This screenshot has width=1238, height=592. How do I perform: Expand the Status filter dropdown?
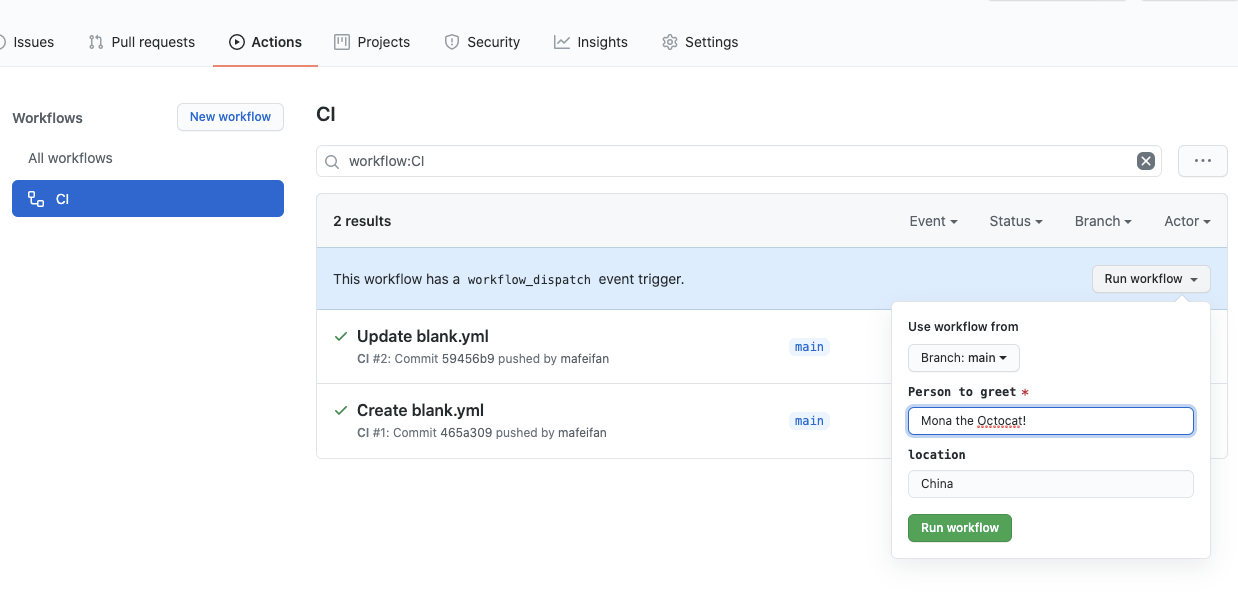[1015, 221]
